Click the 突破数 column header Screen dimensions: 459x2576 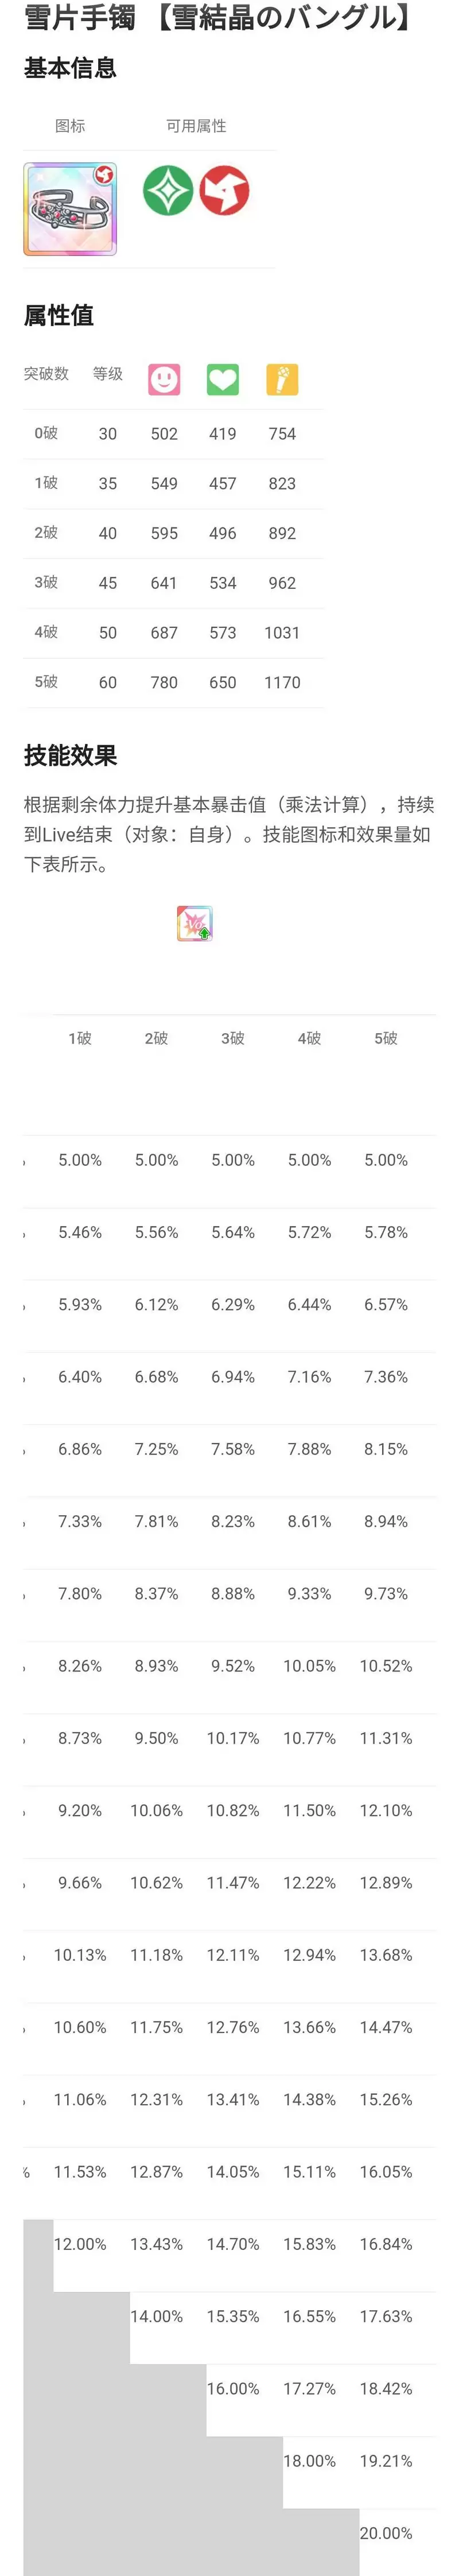(46, 374)
